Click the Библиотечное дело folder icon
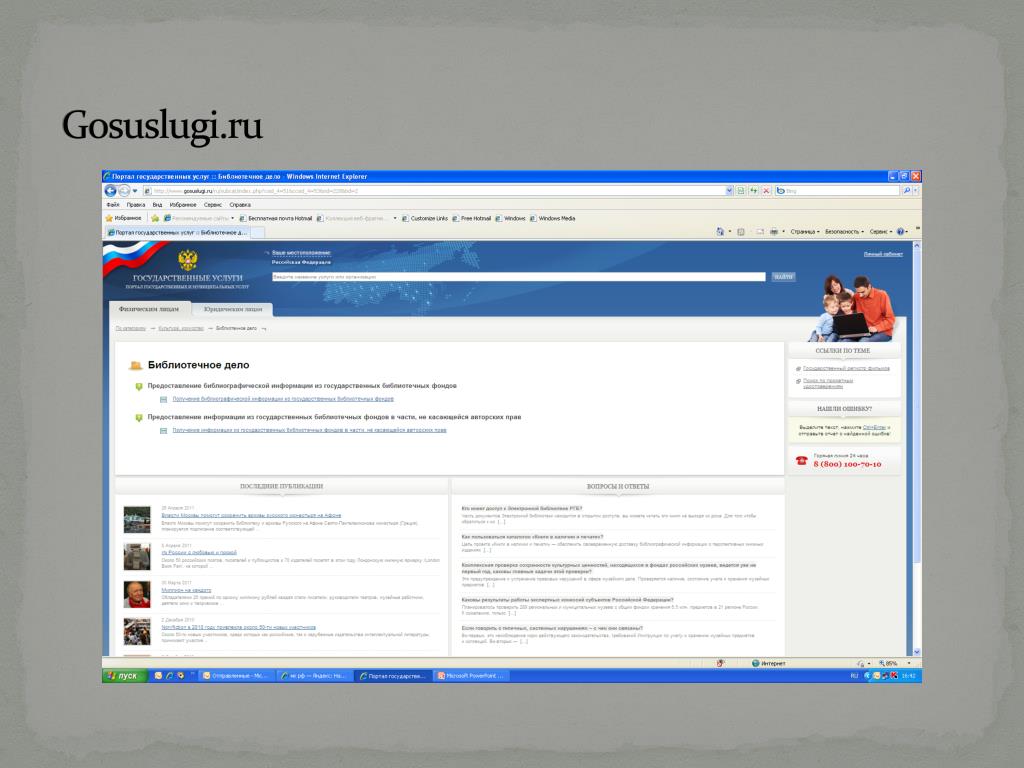The height and width of the screenshot is (768, 1024). 135,366
